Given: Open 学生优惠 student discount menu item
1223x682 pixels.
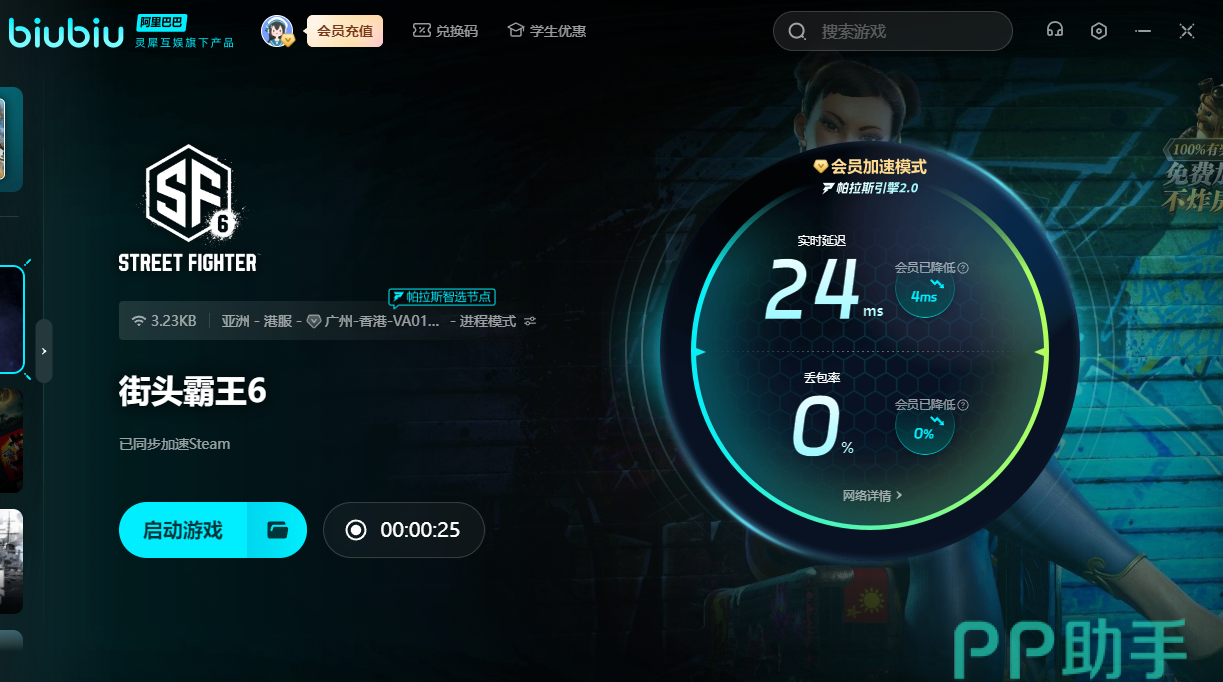Looking at the screenshot, I should click(547, 31).
